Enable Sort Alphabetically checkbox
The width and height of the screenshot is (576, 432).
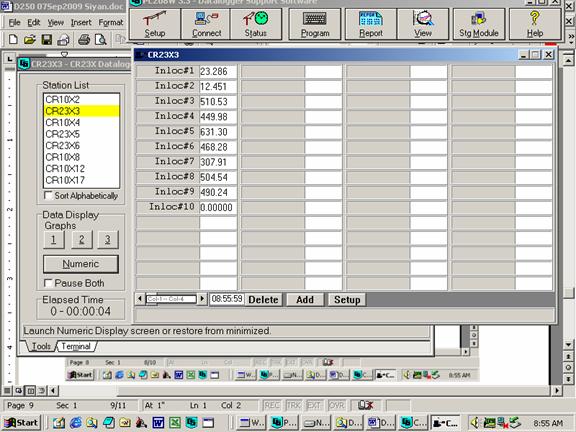tap(48, 195)
